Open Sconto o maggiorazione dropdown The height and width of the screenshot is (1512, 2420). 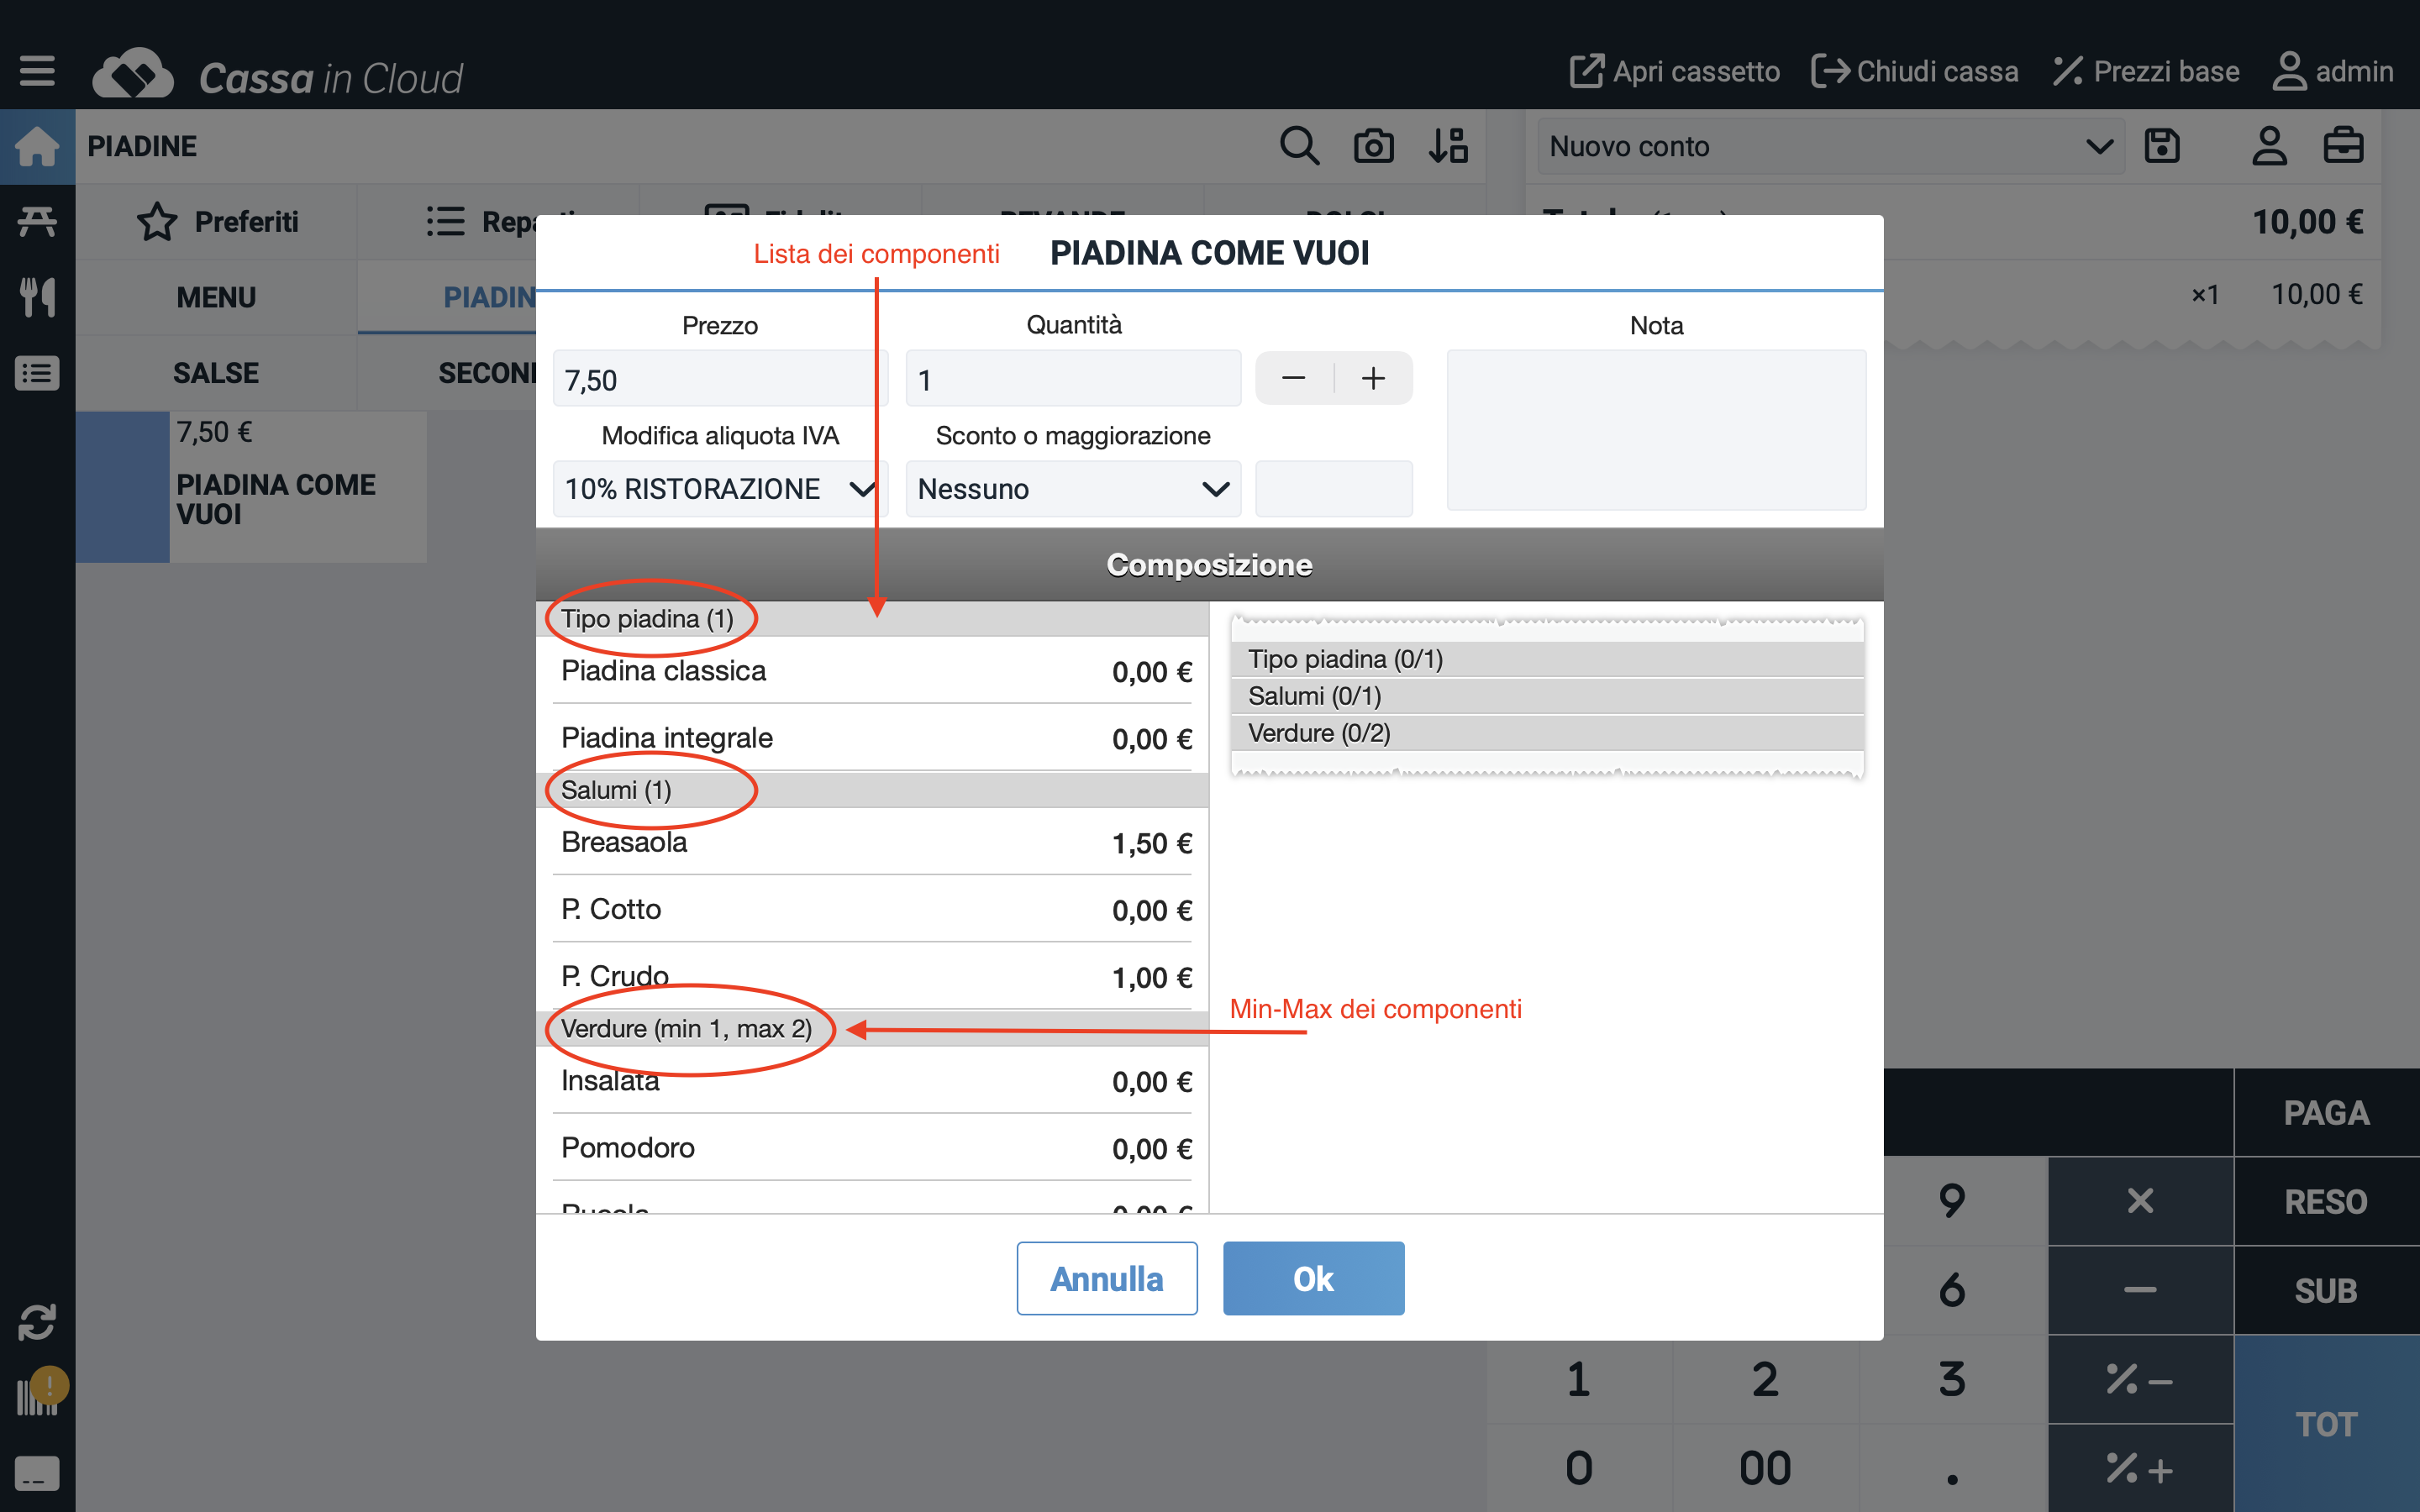[1072, 489]
